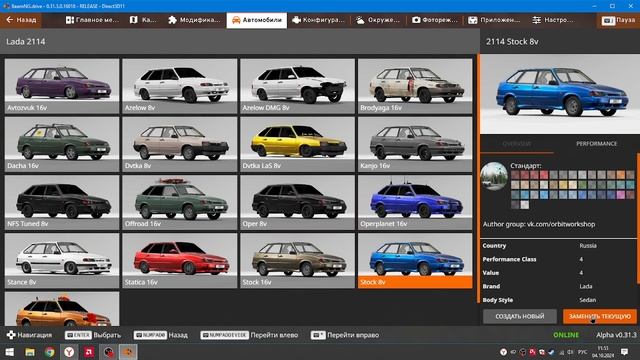Open Yandex Browser from taskbar

click(69, 351)
